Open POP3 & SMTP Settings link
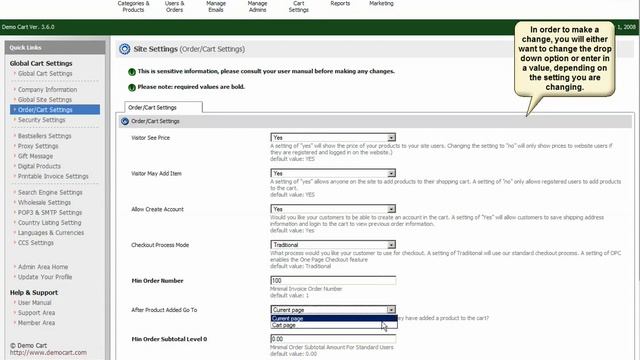Viewport: 640px width, 360px height. pos(50,212)
